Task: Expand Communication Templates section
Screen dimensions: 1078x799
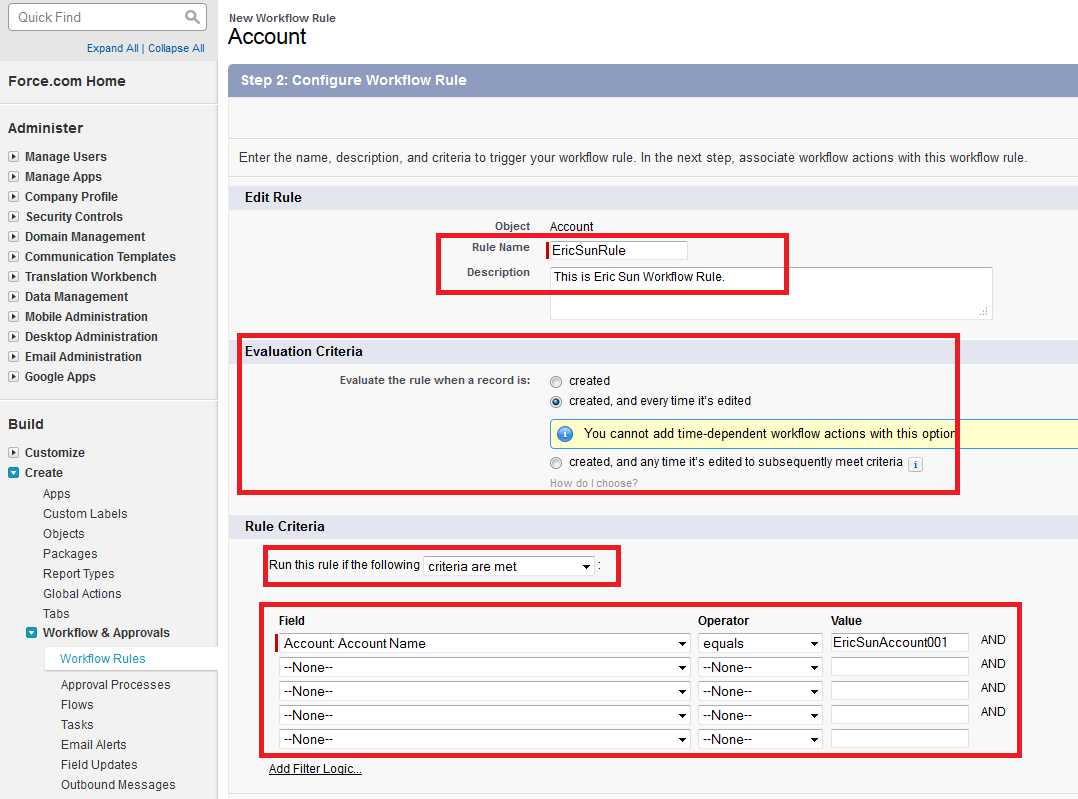Action: tap(13, 256)
